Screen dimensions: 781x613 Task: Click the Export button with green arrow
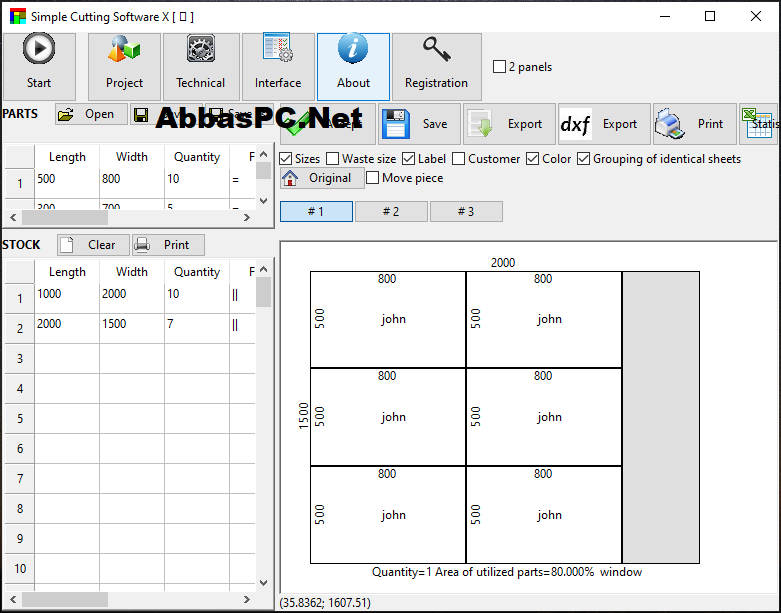(x=509, y=124)
